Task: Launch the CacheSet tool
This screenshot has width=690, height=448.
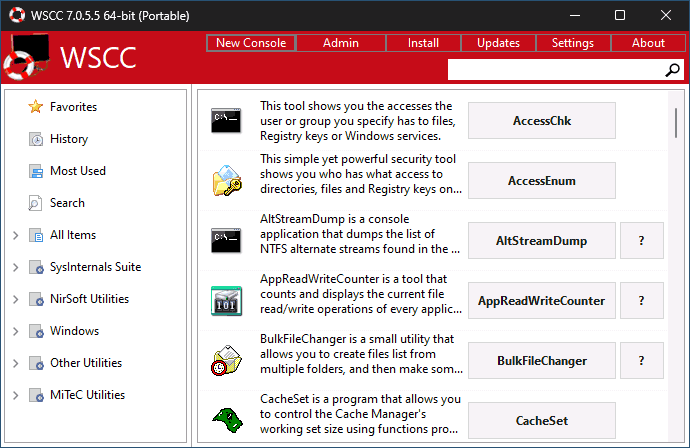Action: click(542, 420)
